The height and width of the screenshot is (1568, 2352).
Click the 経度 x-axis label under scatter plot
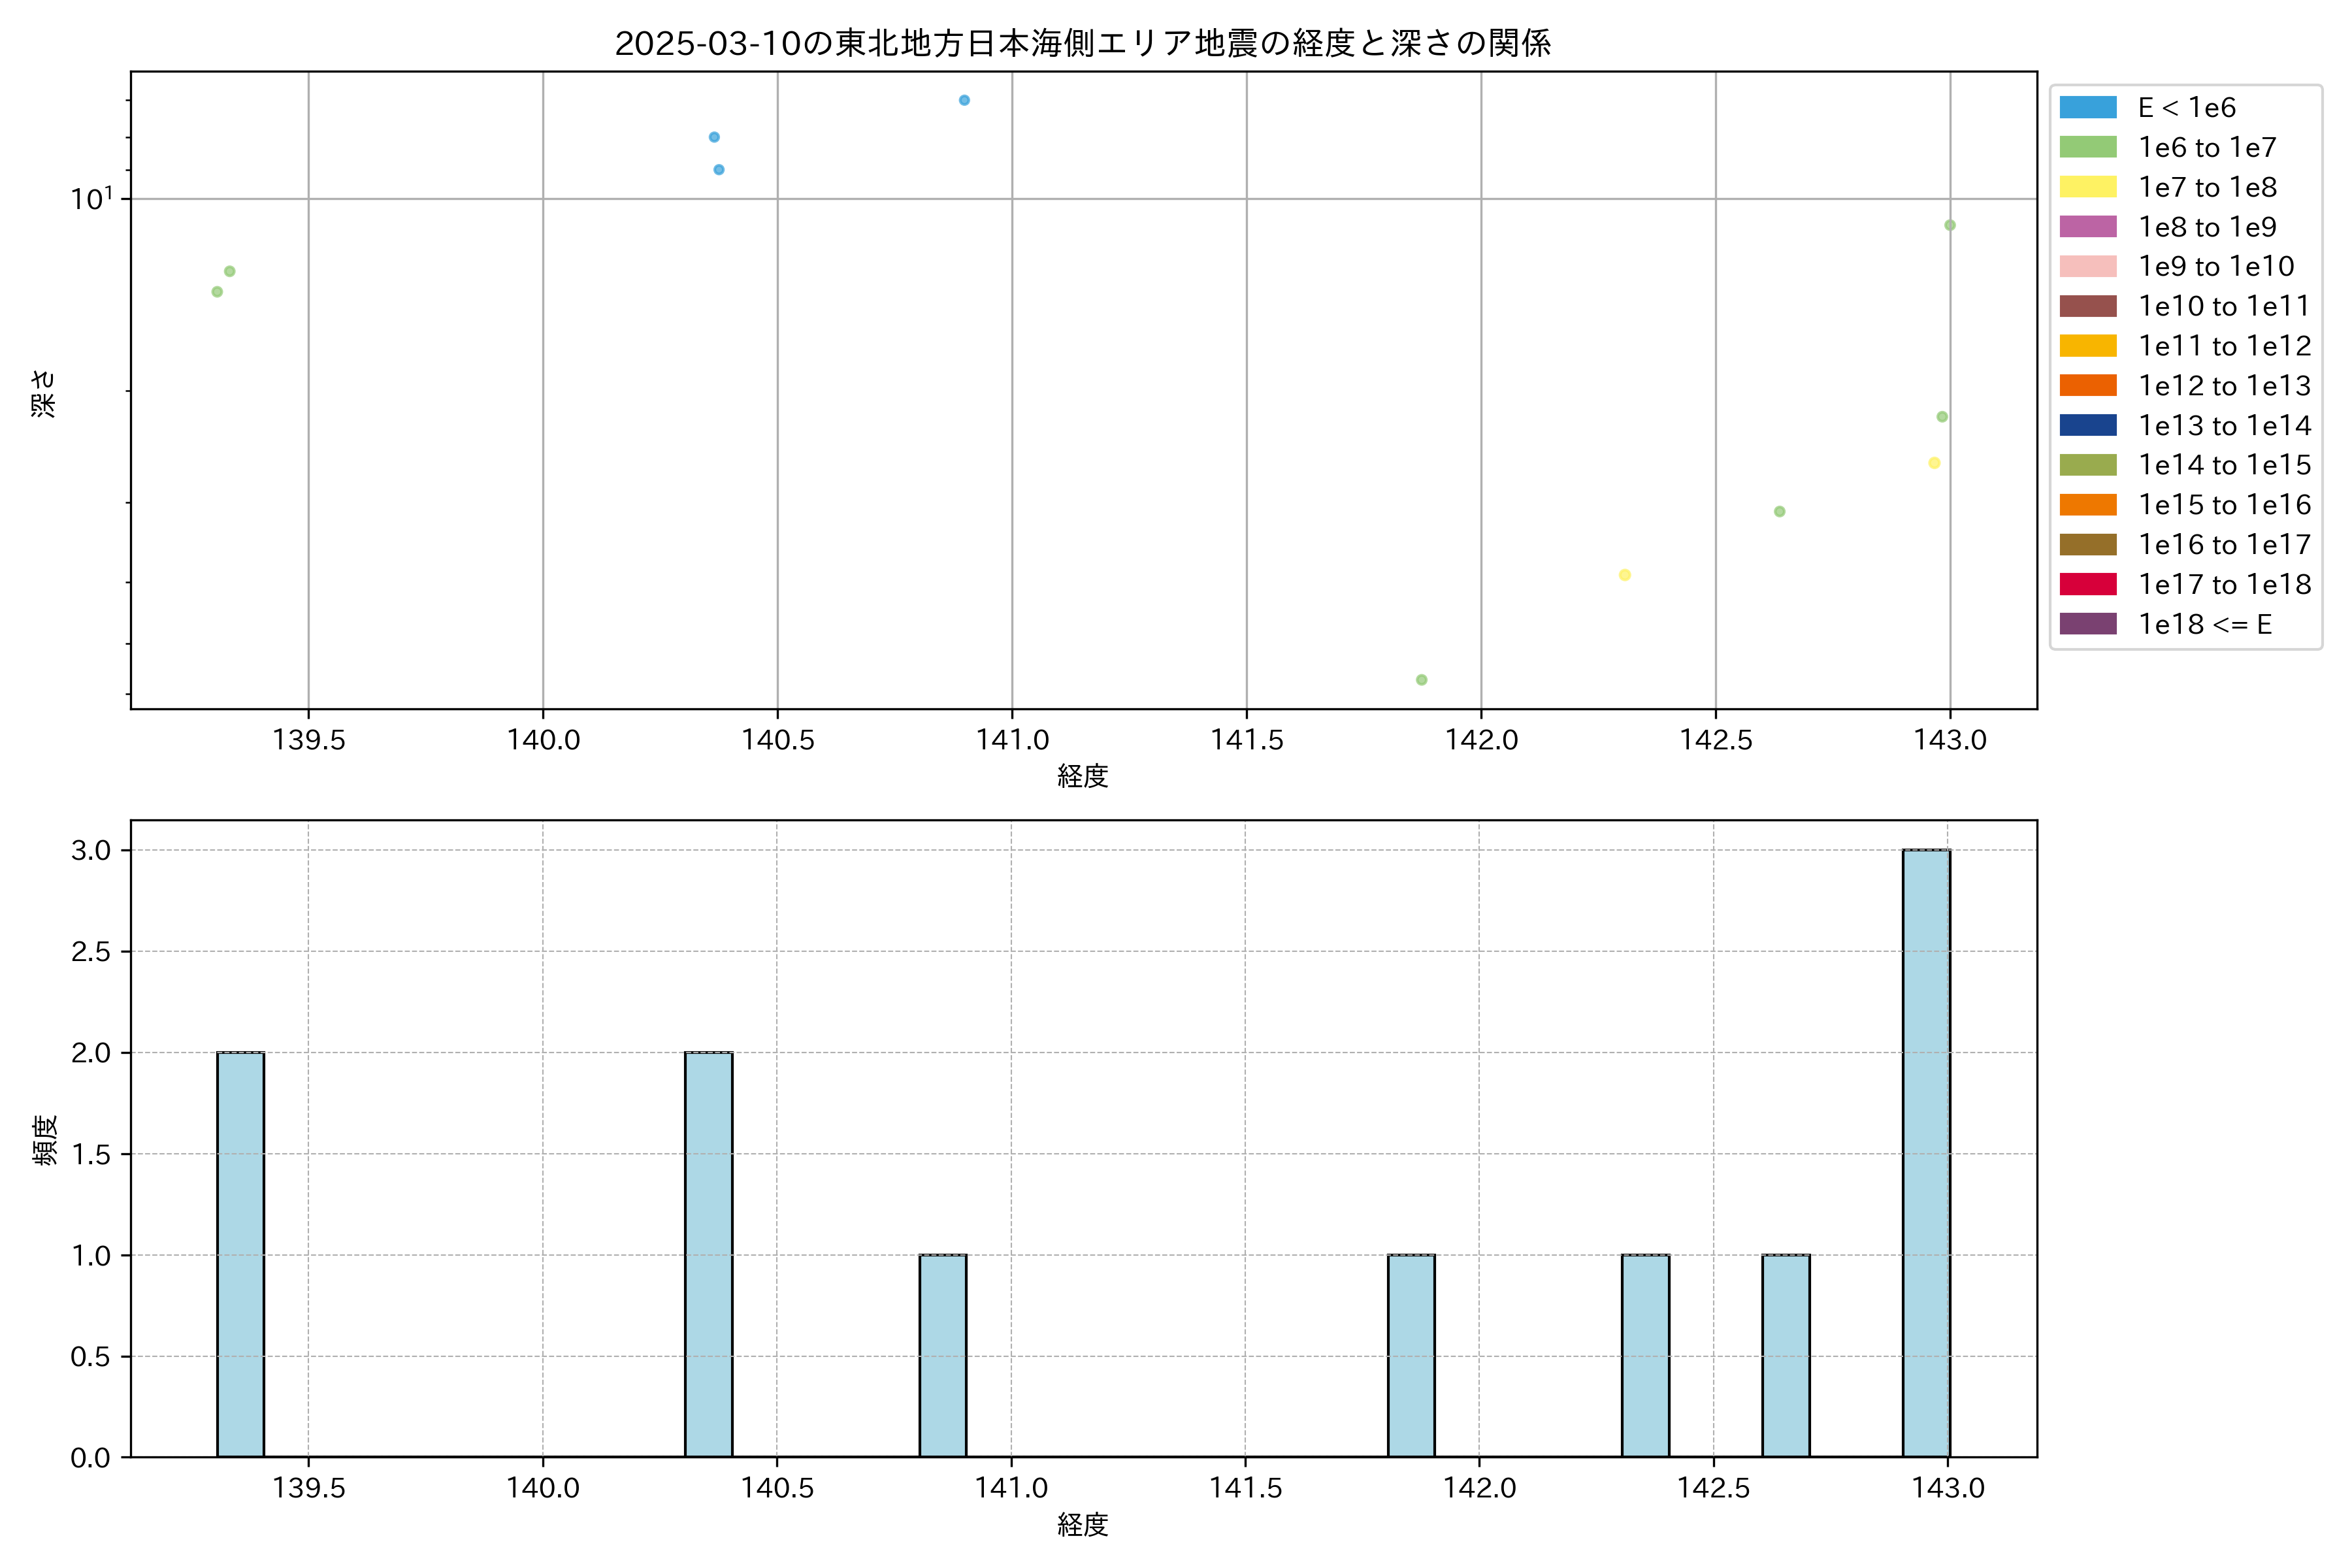1082,776
